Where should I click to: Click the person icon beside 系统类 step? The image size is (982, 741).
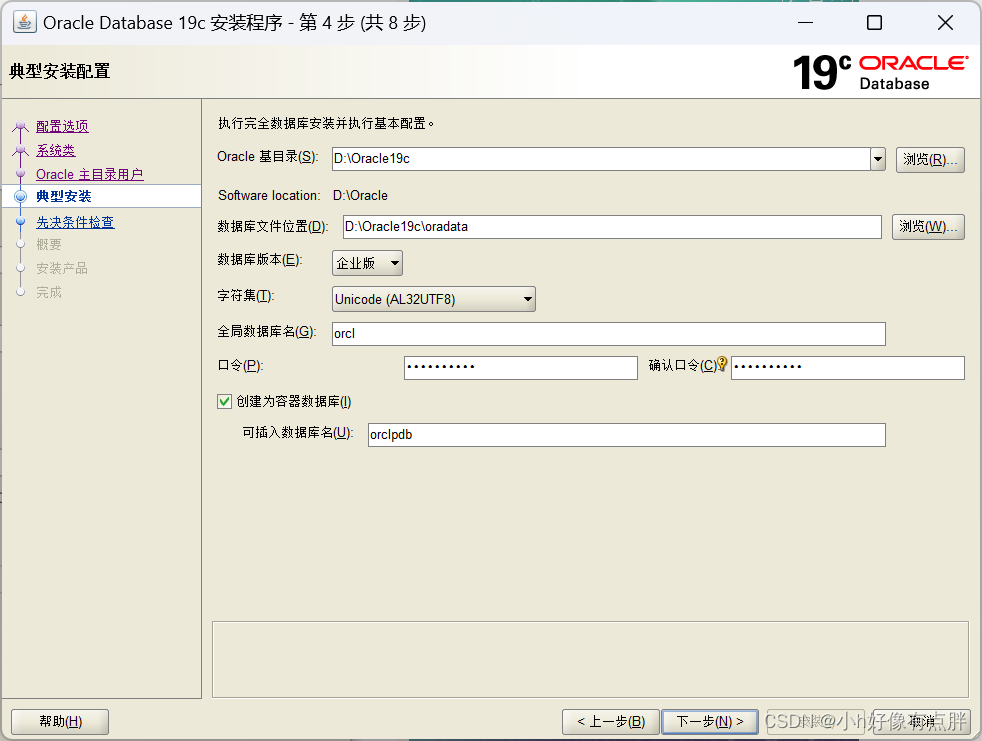(x=22, y=150)
